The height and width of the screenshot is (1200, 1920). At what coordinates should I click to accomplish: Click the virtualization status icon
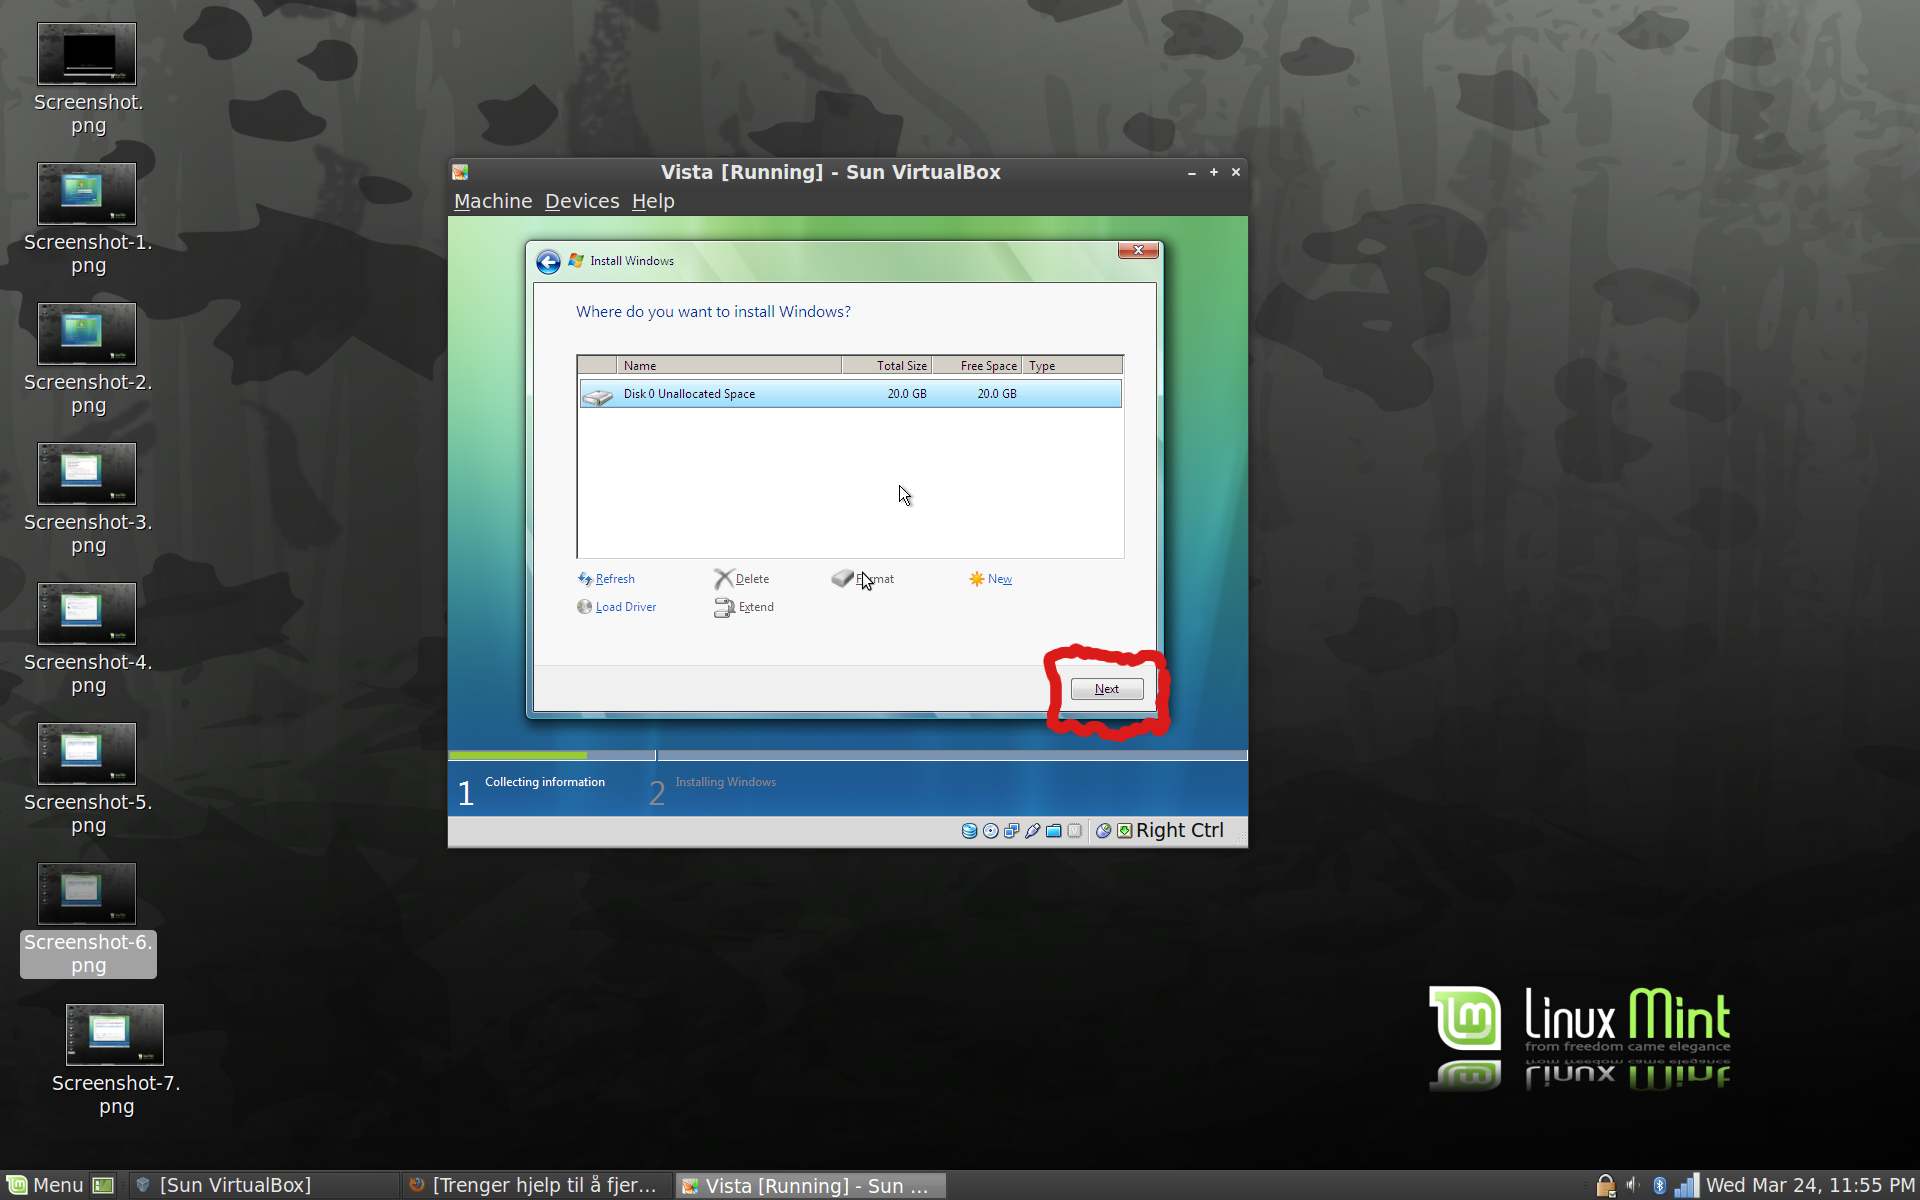pos(1075,831)
